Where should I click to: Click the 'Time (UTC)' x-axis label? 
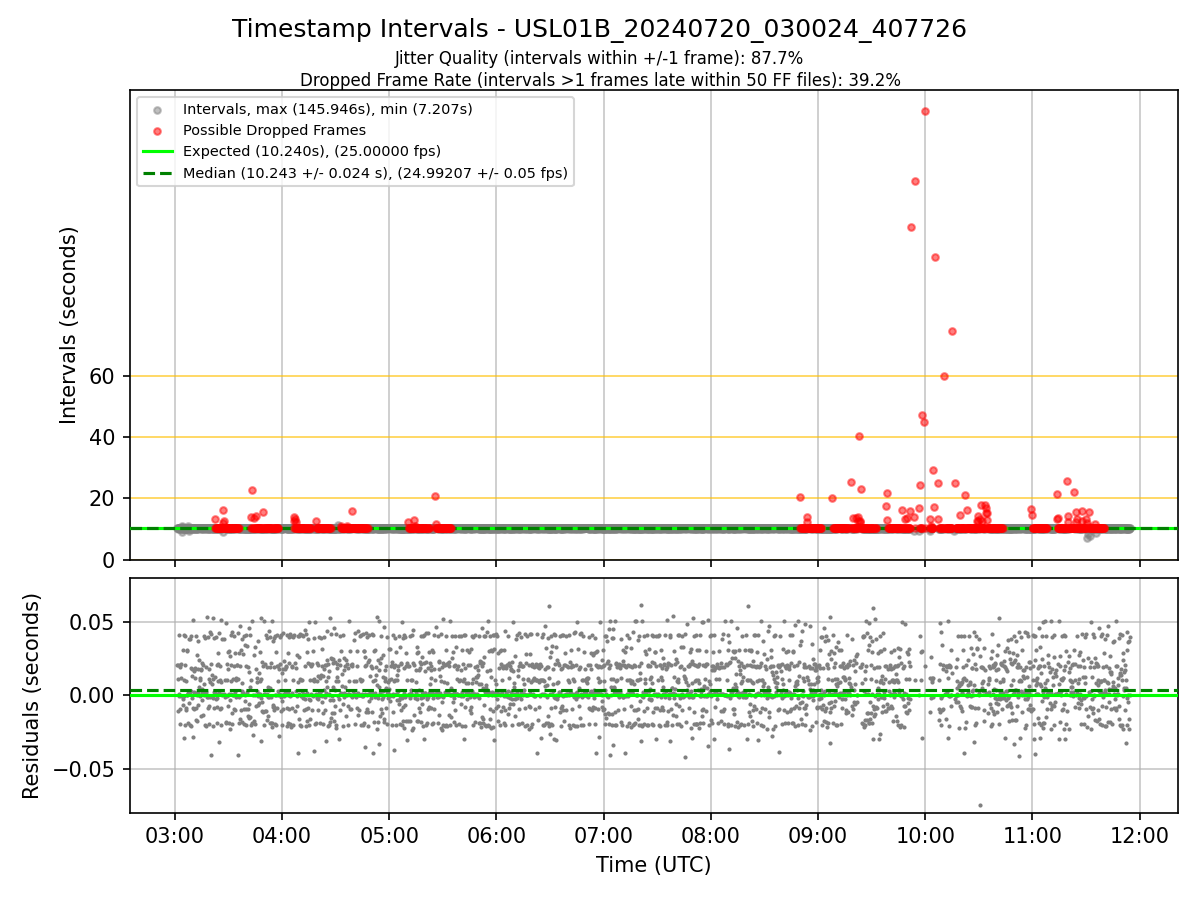pyautogui.click(x=653, y=865)
